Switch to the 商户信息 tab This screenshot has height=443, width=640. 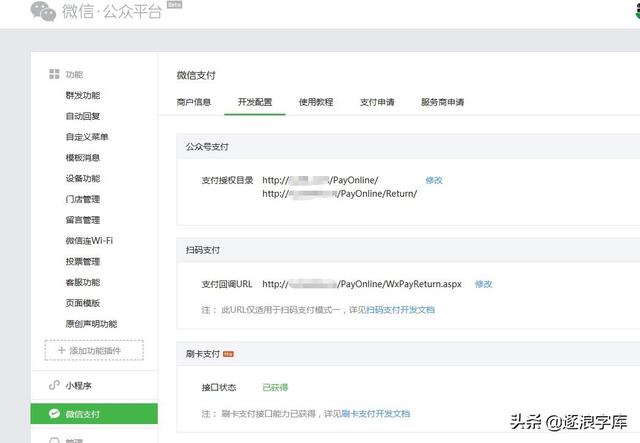(194, 102)
